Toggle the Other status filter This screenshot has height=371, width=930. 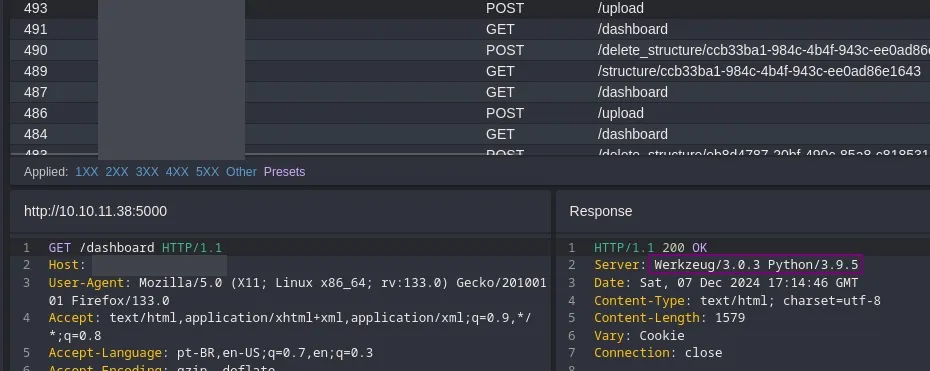pos(241,172)
